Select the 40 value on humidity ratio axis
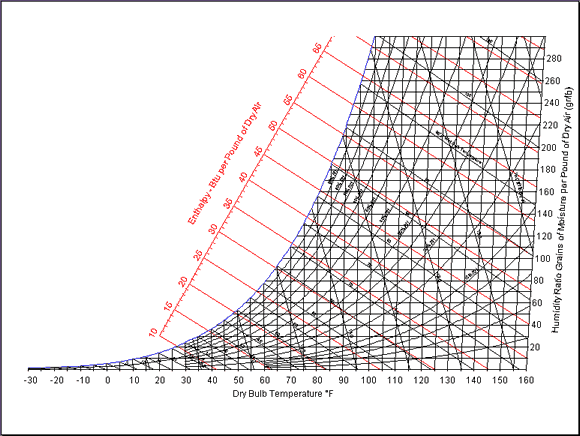Screen dimensions: 580x436 [x=536, y=325]
